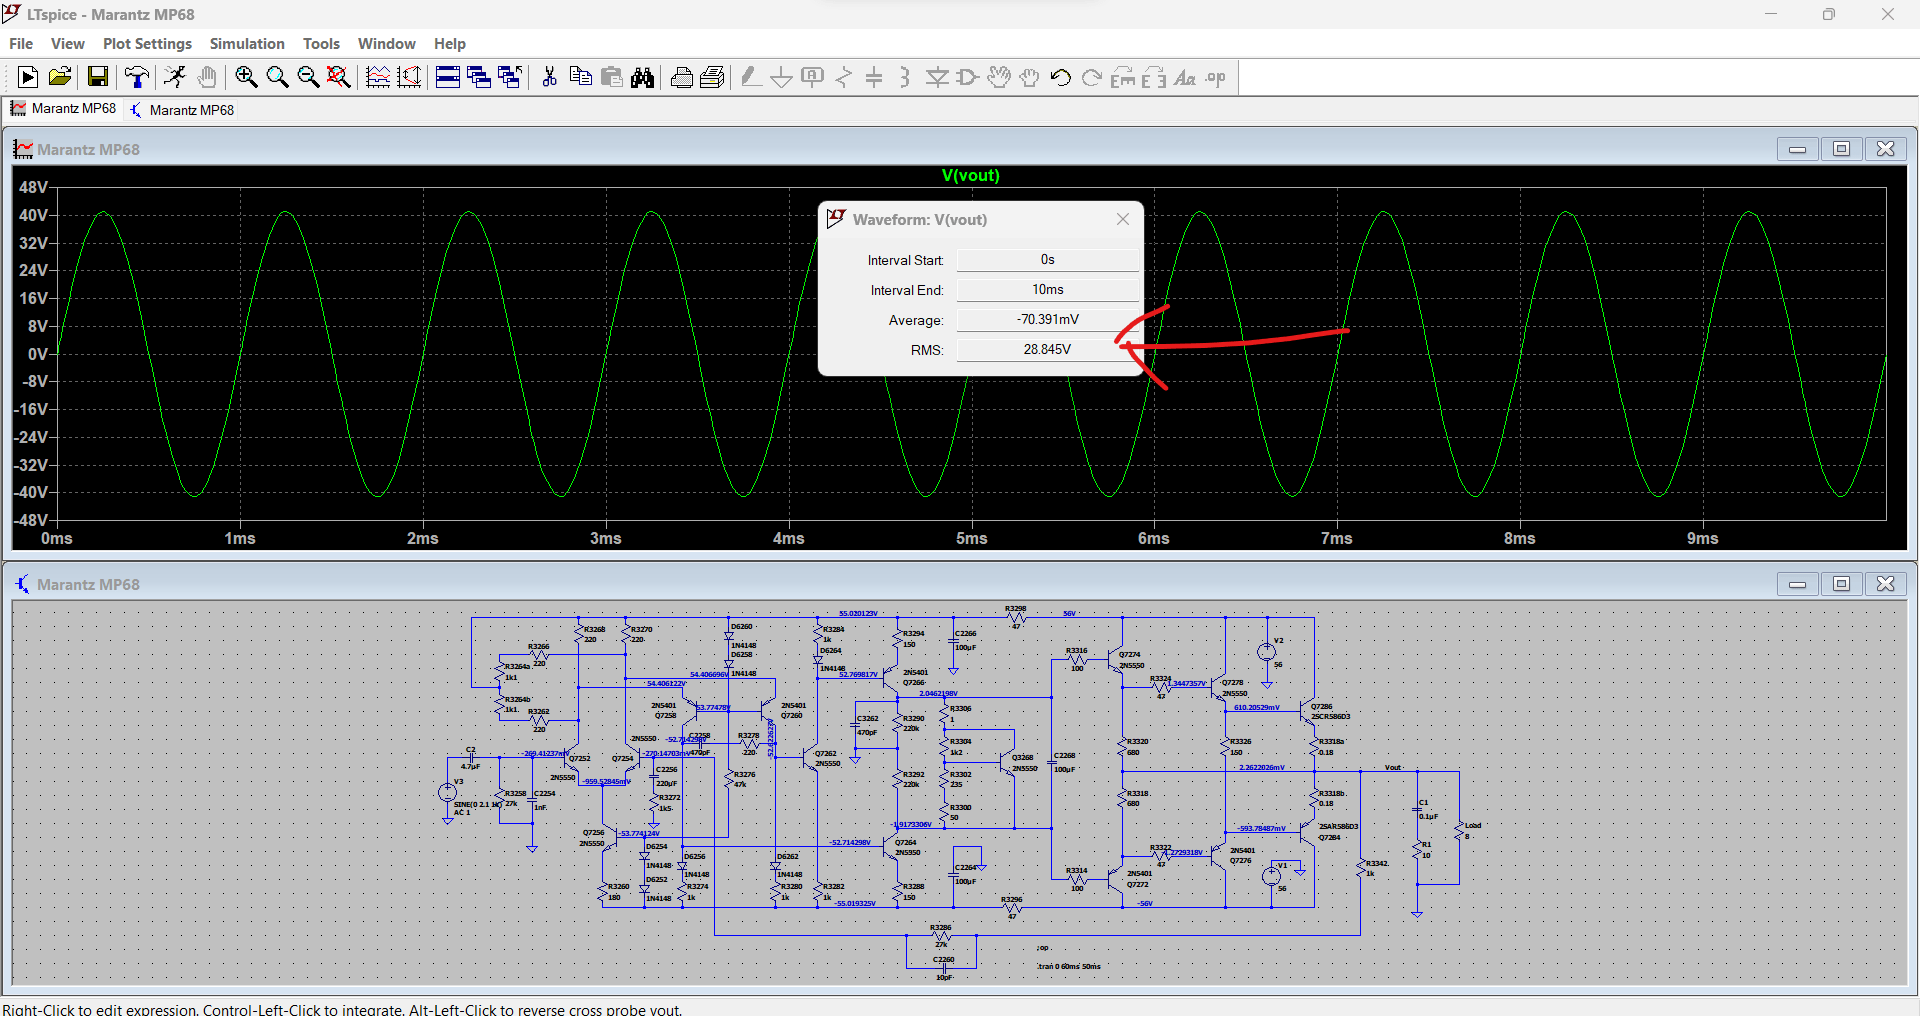Click the V(vout) trace label

tap(970, 176)
